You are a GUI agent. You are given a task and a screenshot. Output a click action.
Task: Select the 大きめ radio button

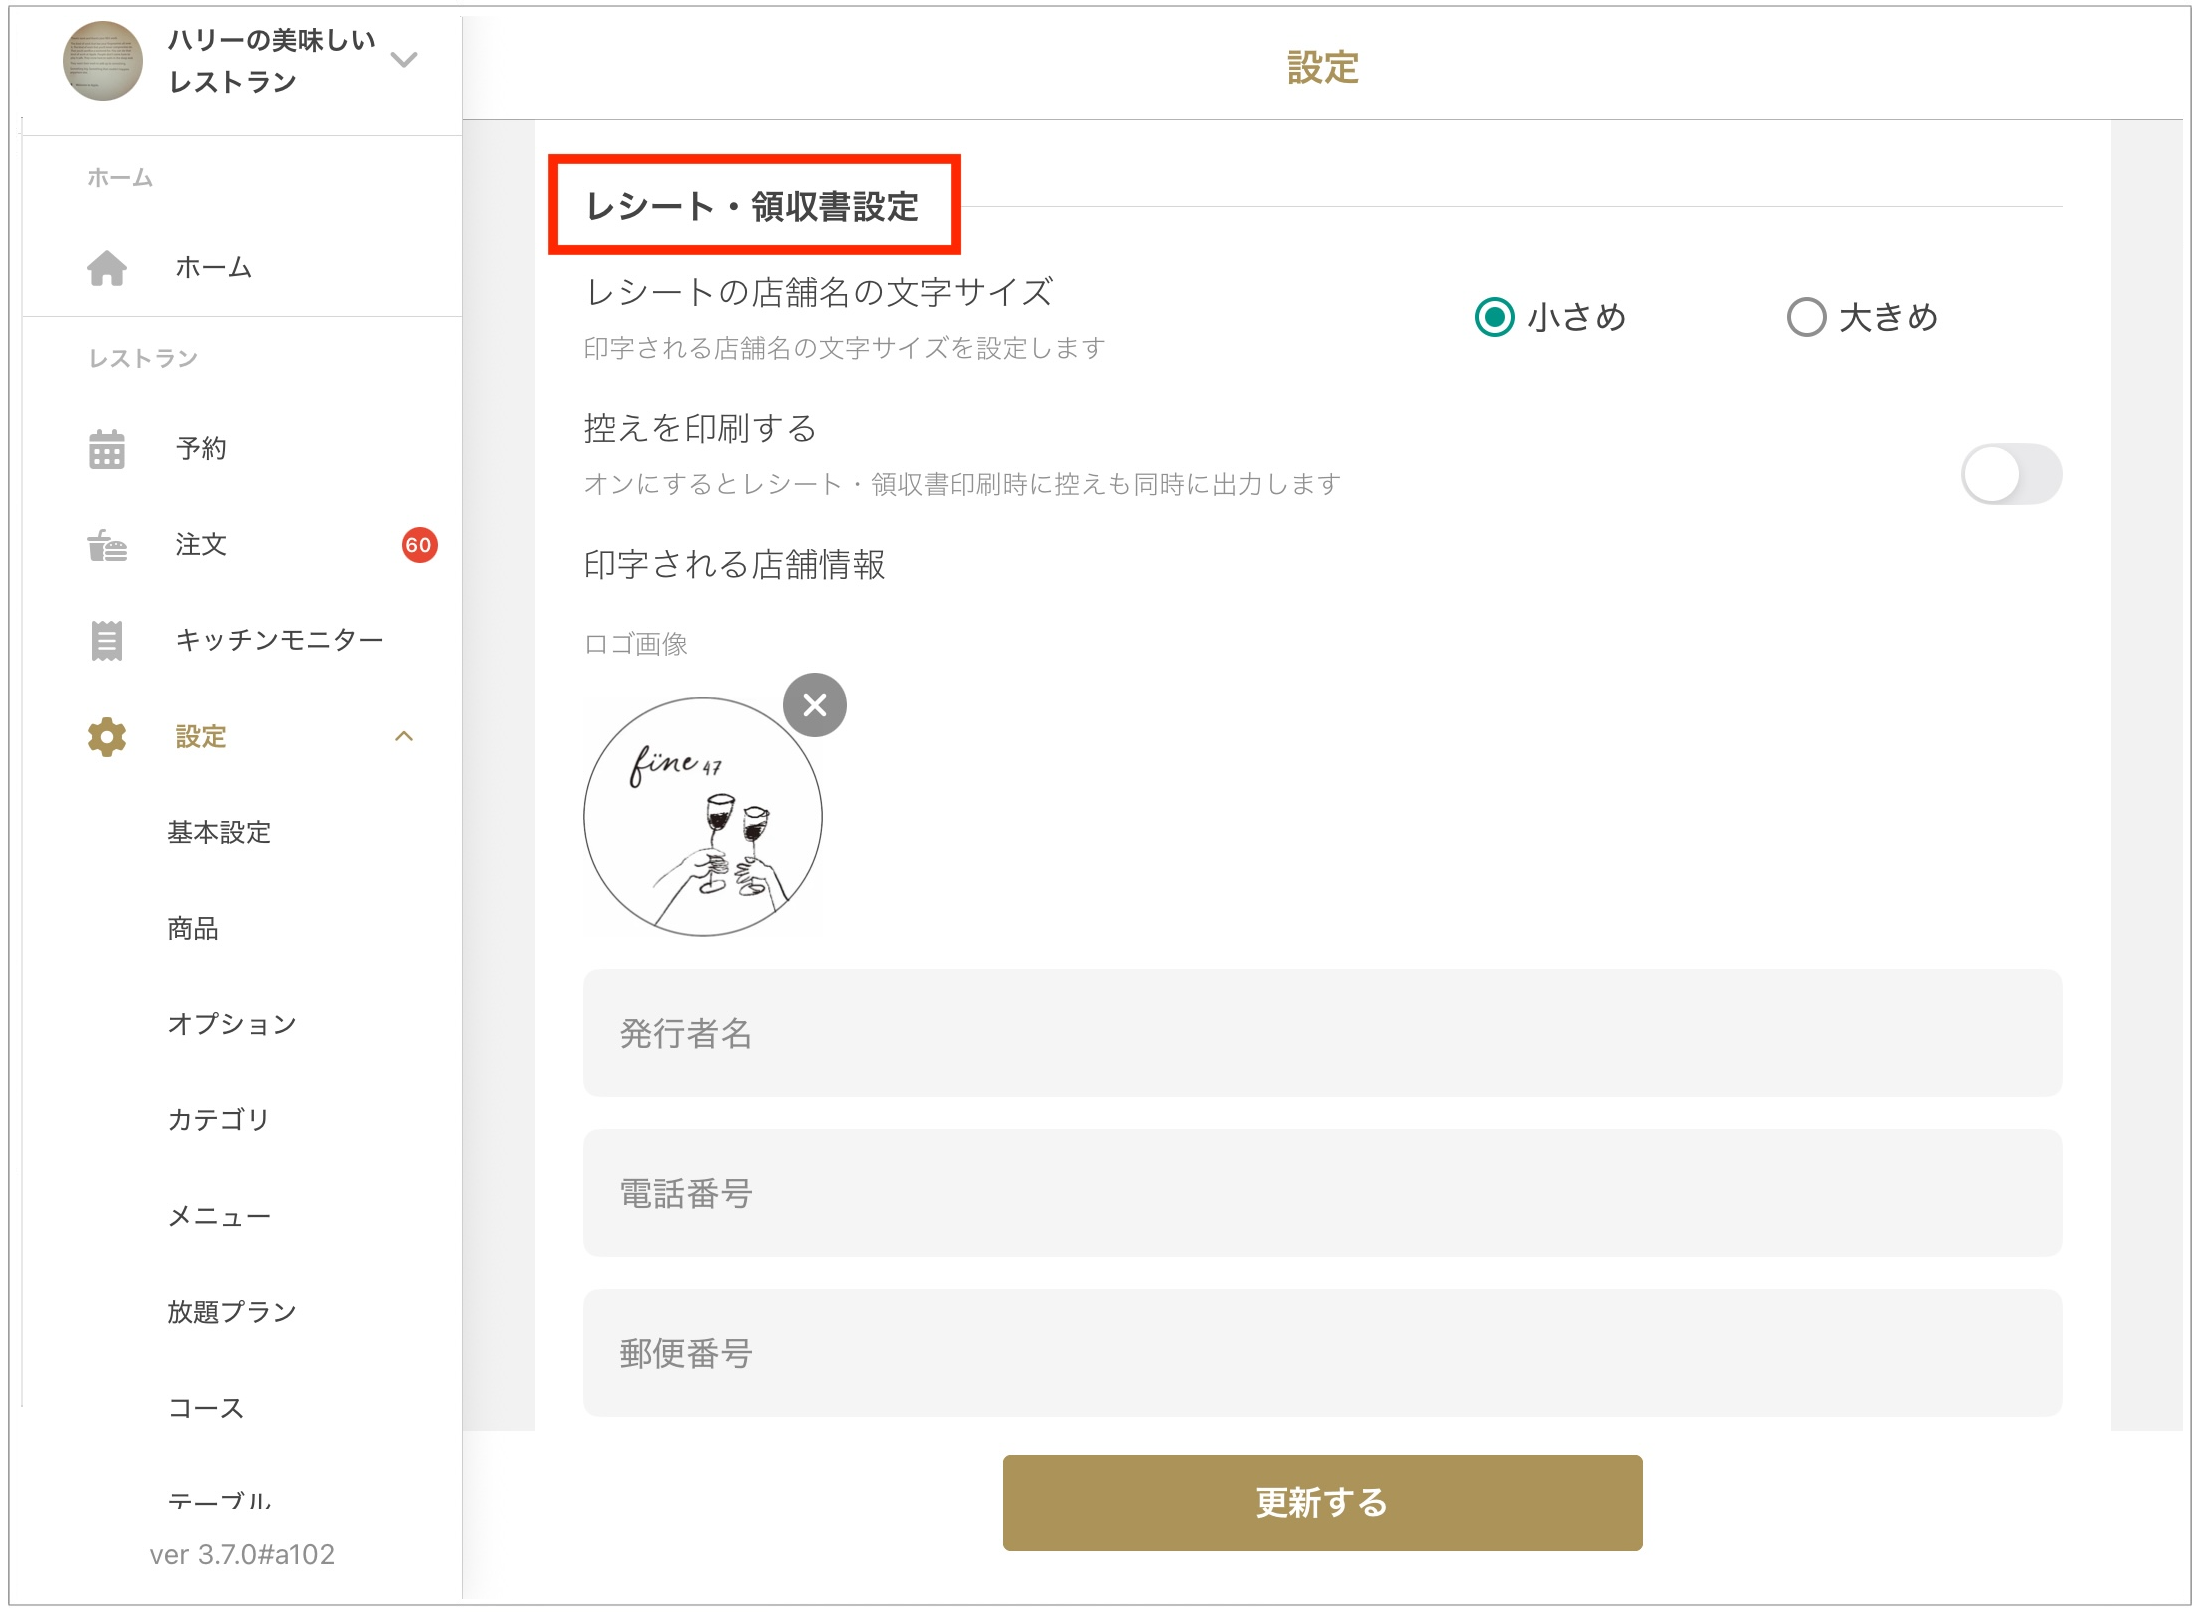1807,318
